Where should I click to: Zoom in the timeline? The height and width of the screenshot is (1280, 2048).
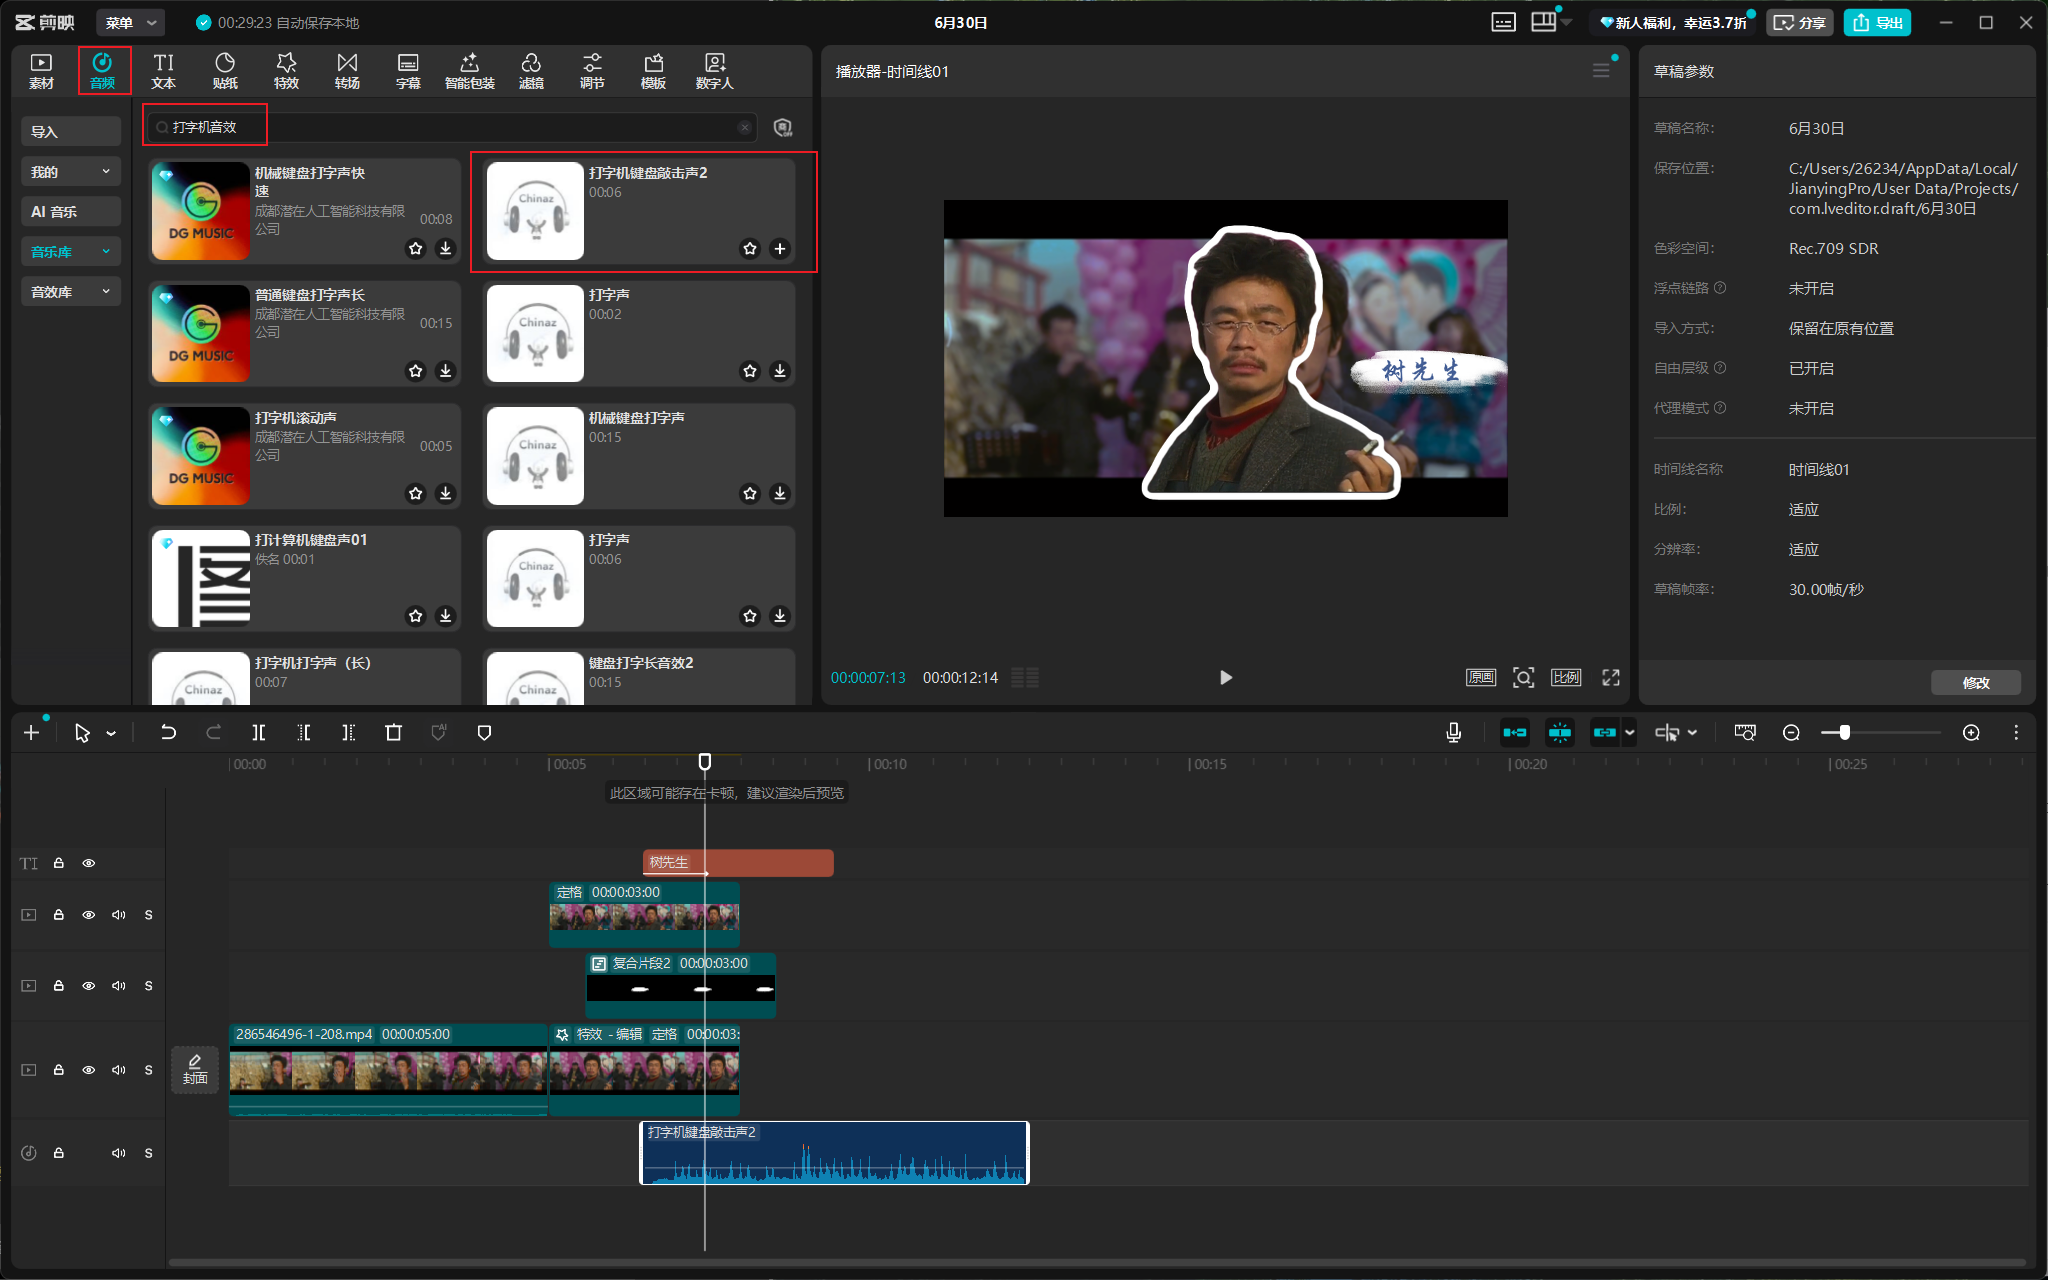click(x=1971, y=733)
